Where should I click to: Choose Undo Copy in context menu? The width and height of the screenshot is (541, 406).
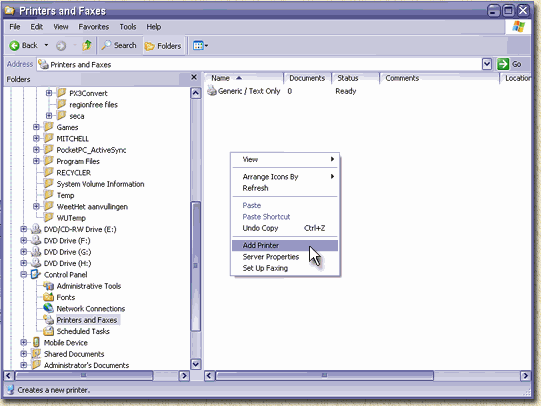(285, 228)
